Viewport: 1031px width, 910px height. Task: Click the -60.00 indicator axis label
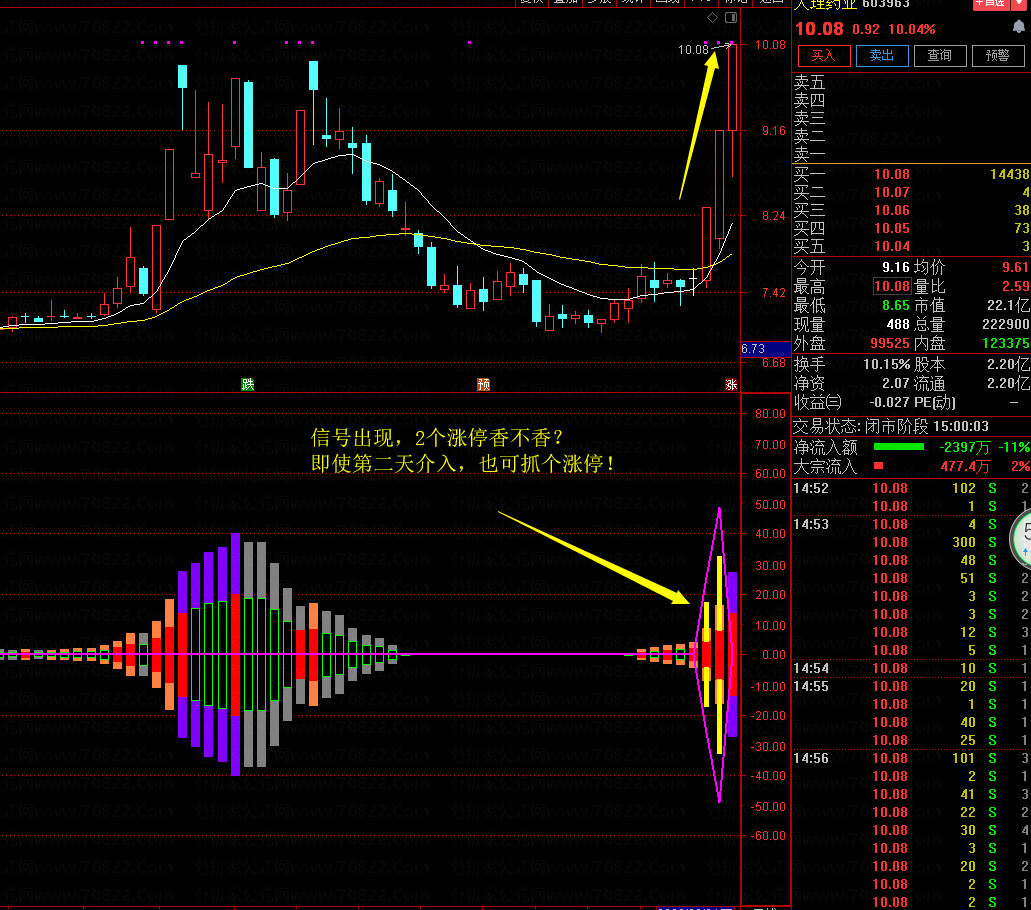(768, 836)
